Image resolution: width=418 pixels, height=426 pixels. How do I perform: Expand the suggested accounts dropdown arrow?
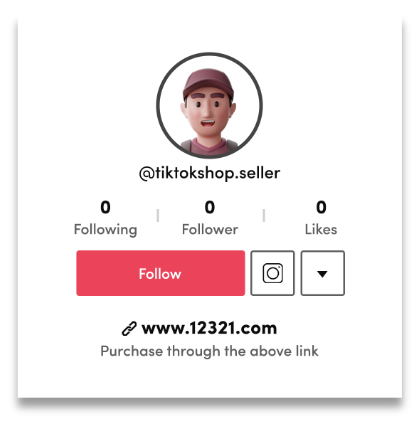pos(323,273)
